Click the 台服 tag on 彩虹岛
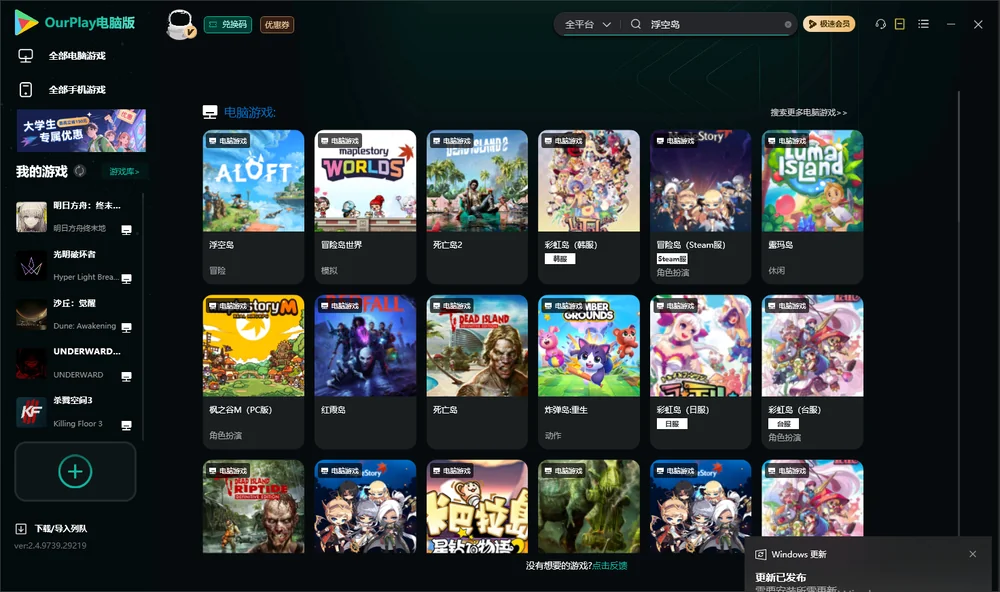The height and width of the screenshot is (592, 1000). pyautogui.click(x=784, y=424)
